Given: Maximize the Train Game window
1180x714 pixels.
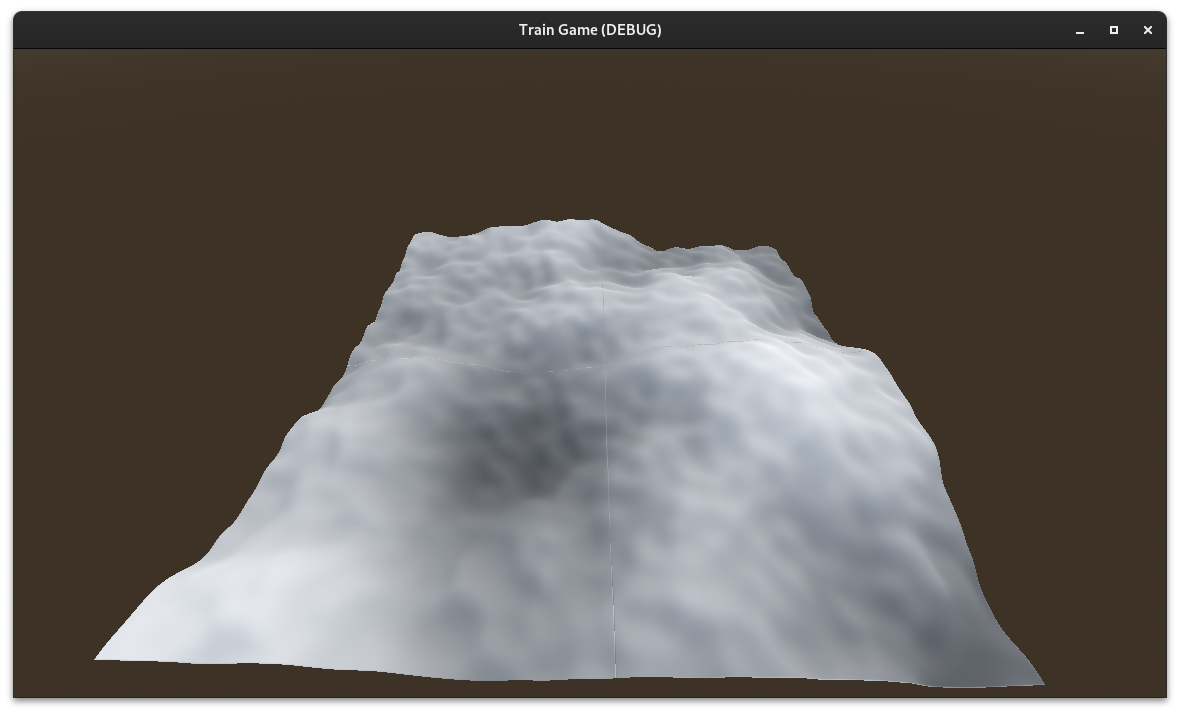Looking at the screenshot, I should [1114, 30].
